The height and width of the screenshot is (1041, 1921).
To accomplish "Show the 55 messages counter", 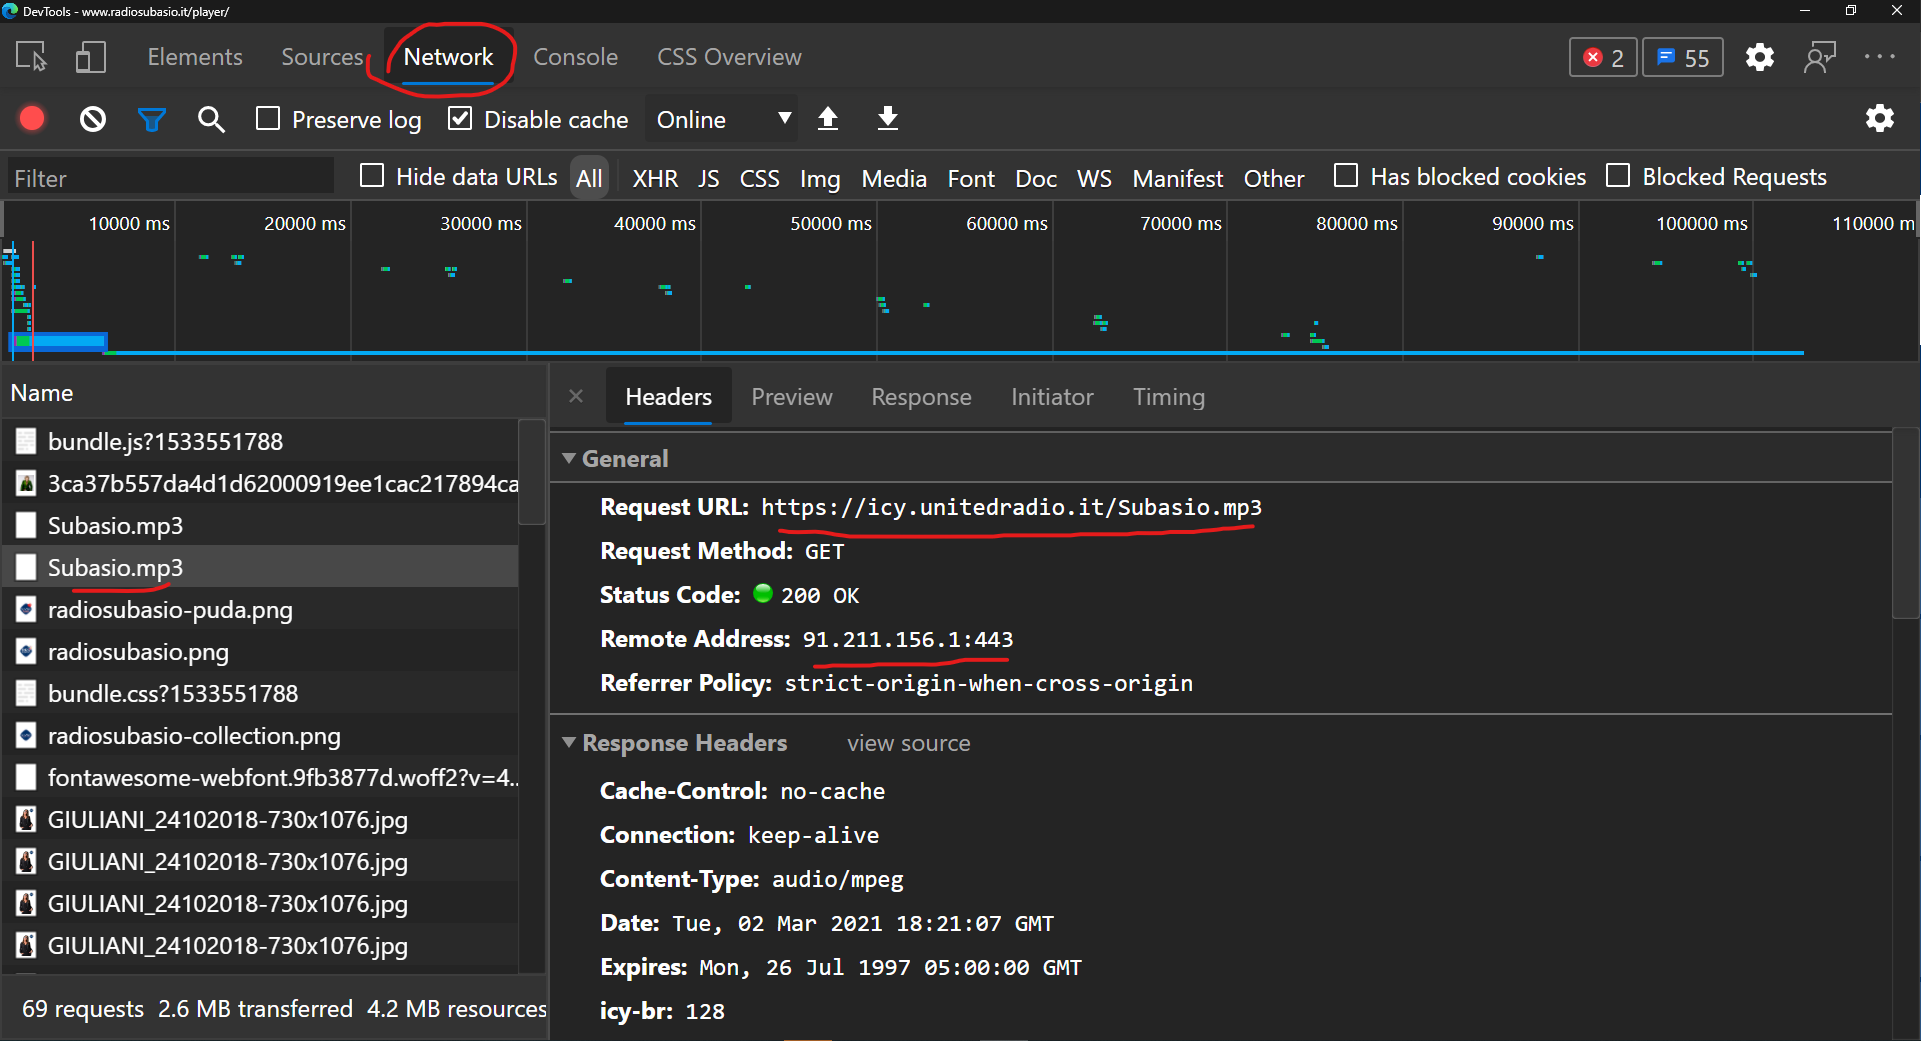I will click(1684, 58).
